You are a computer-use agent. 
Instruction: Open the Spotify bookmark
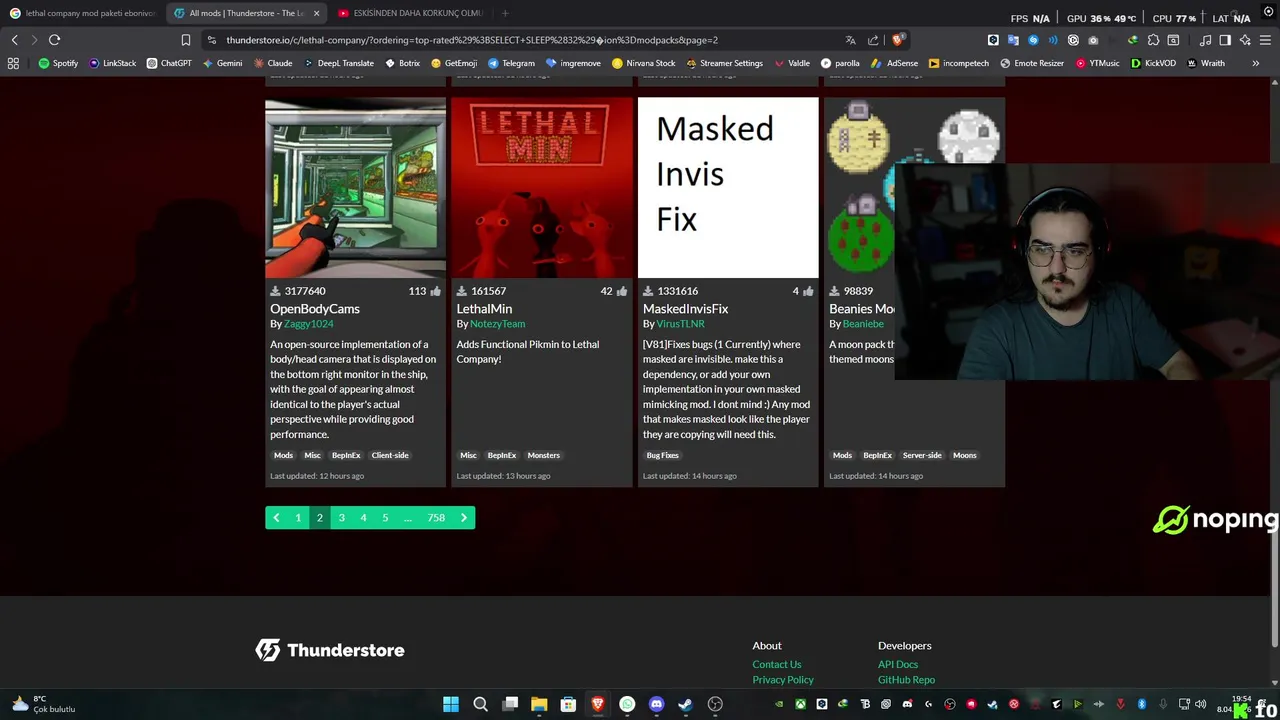pos(58,63)
